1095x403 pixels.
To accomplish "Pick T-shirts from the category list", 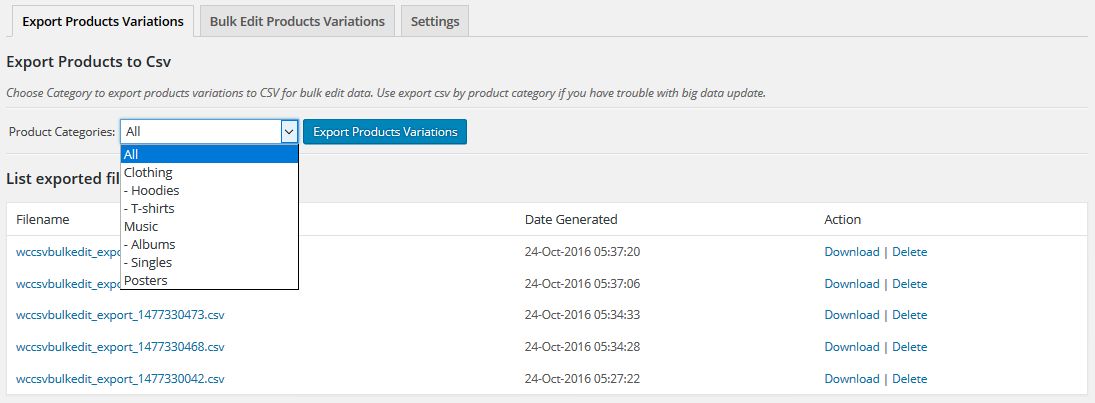I will pos(149,208).
